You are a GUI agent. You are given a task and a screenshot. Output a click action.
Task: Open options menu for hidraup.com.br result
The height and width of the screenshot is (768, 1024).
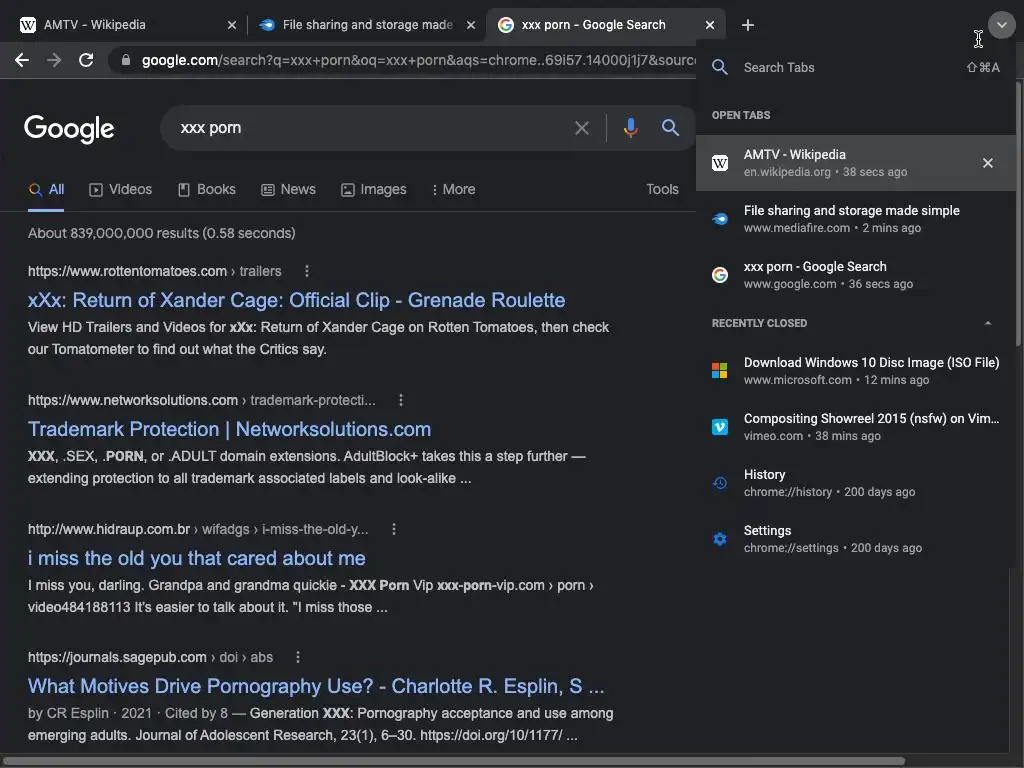click(x=394, y=529)
